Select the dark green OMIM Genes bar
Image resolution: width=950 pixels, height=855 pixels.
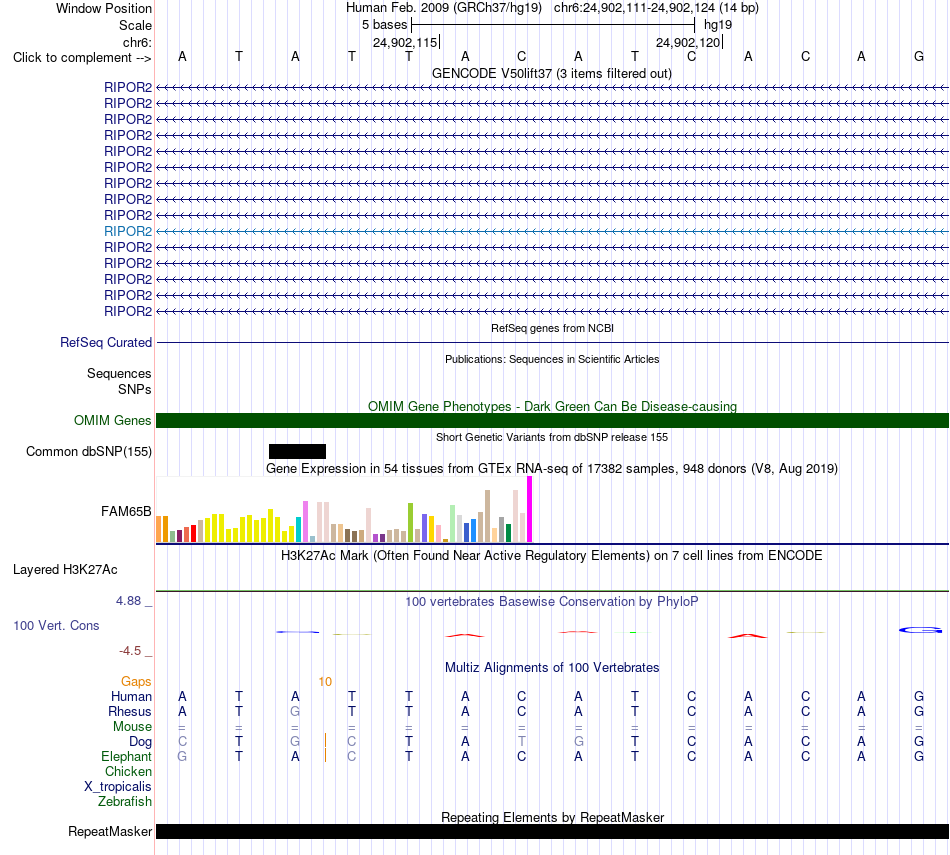tap(552, 421)
